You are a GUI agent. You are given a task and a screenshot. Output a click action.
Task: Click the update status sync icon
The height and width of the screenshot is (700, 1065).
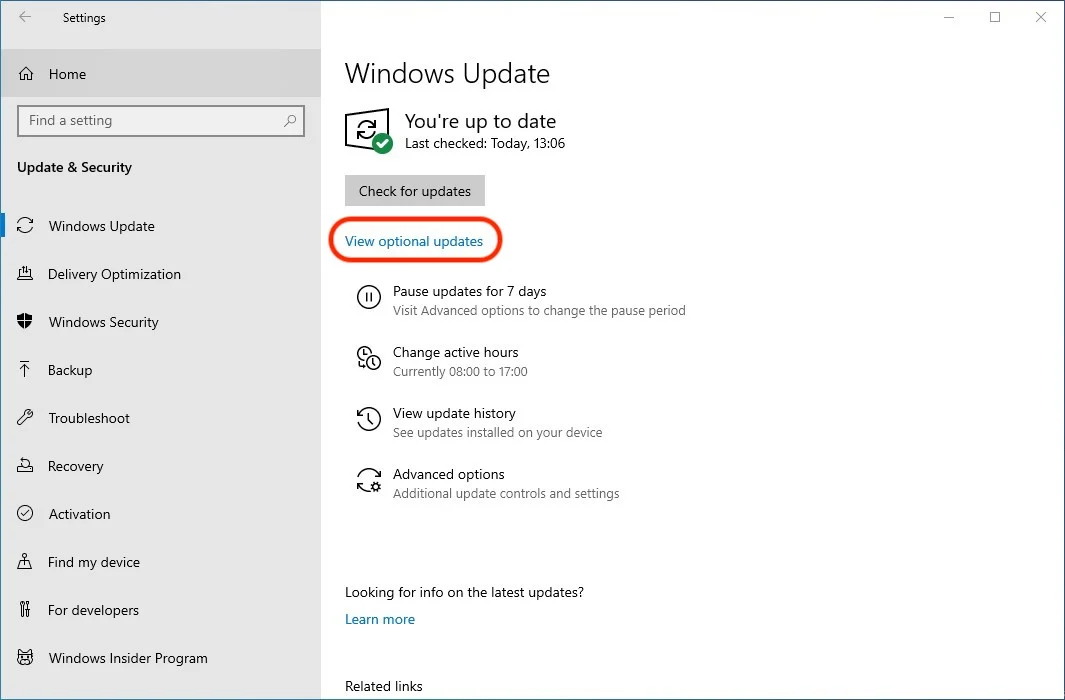367,131
